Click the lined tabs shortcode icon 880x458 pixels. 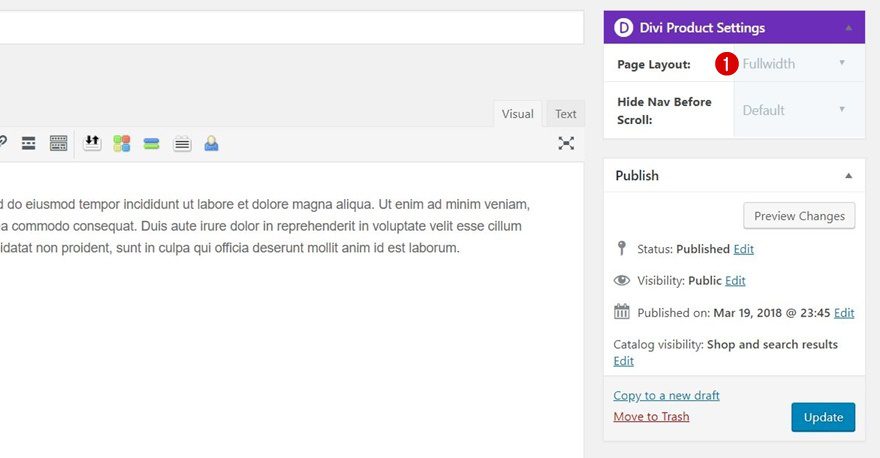pyautogui.click(x=181, y=144)
